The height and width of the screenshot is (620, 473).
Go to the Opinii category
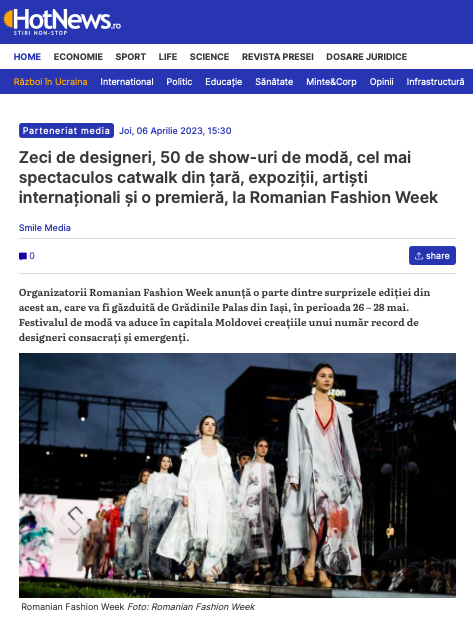[381, 82]
